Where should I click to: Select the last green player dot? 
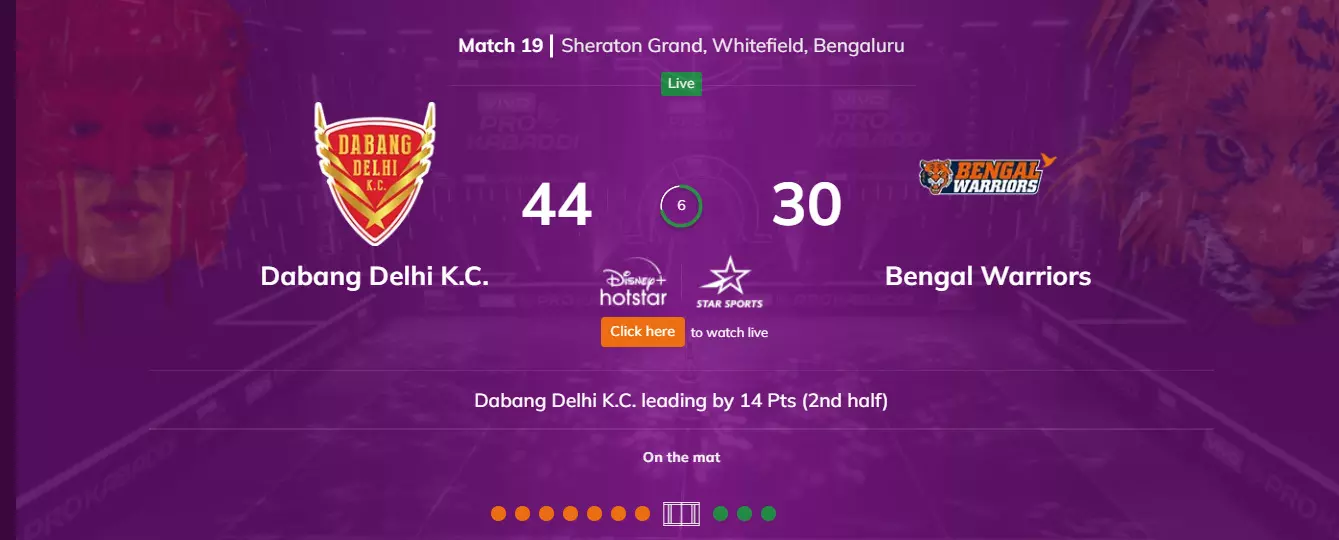coord(768,514)
